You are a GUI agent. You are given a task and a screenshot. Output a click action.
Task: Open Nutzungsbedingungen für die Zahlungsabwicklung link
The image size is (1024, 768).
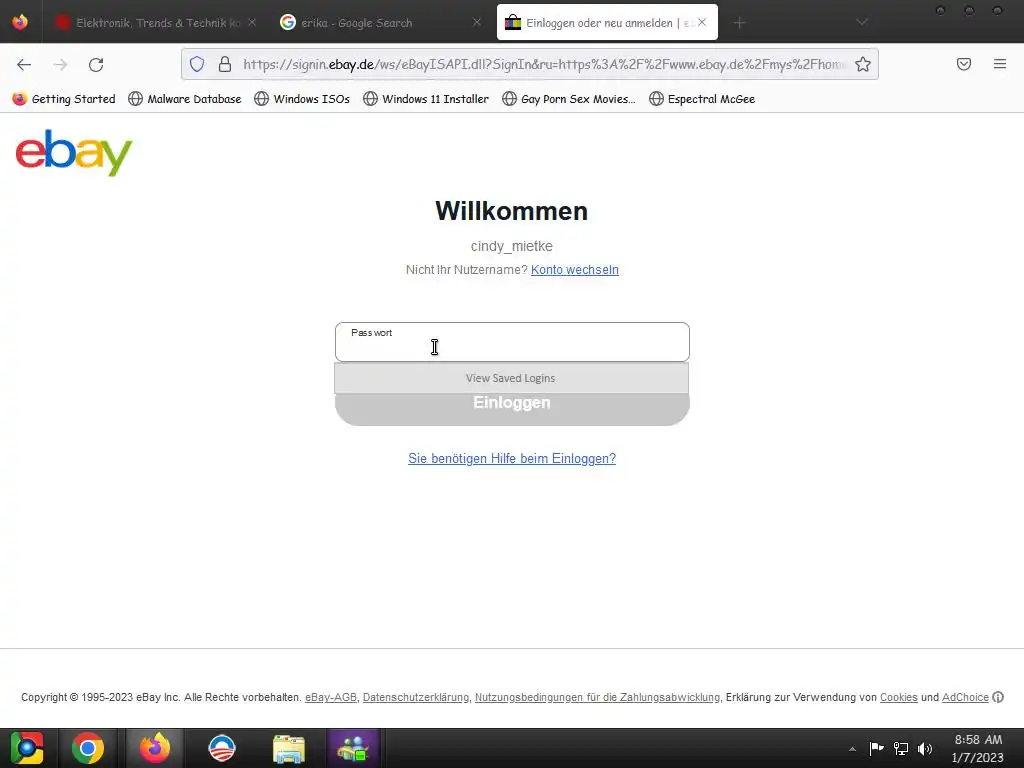tap(598, 697)
